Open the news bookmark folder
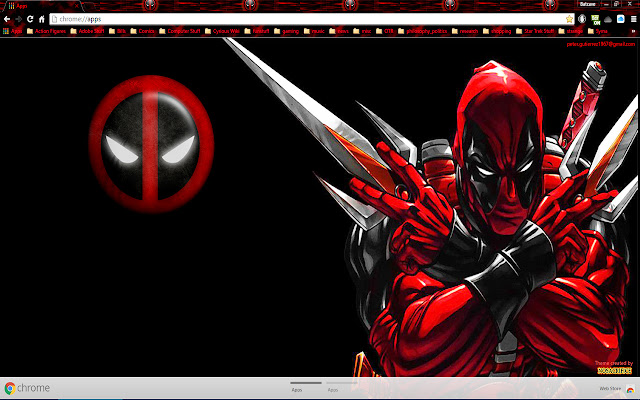The height and width of the screenshot is (400, 640). [339, 31]
